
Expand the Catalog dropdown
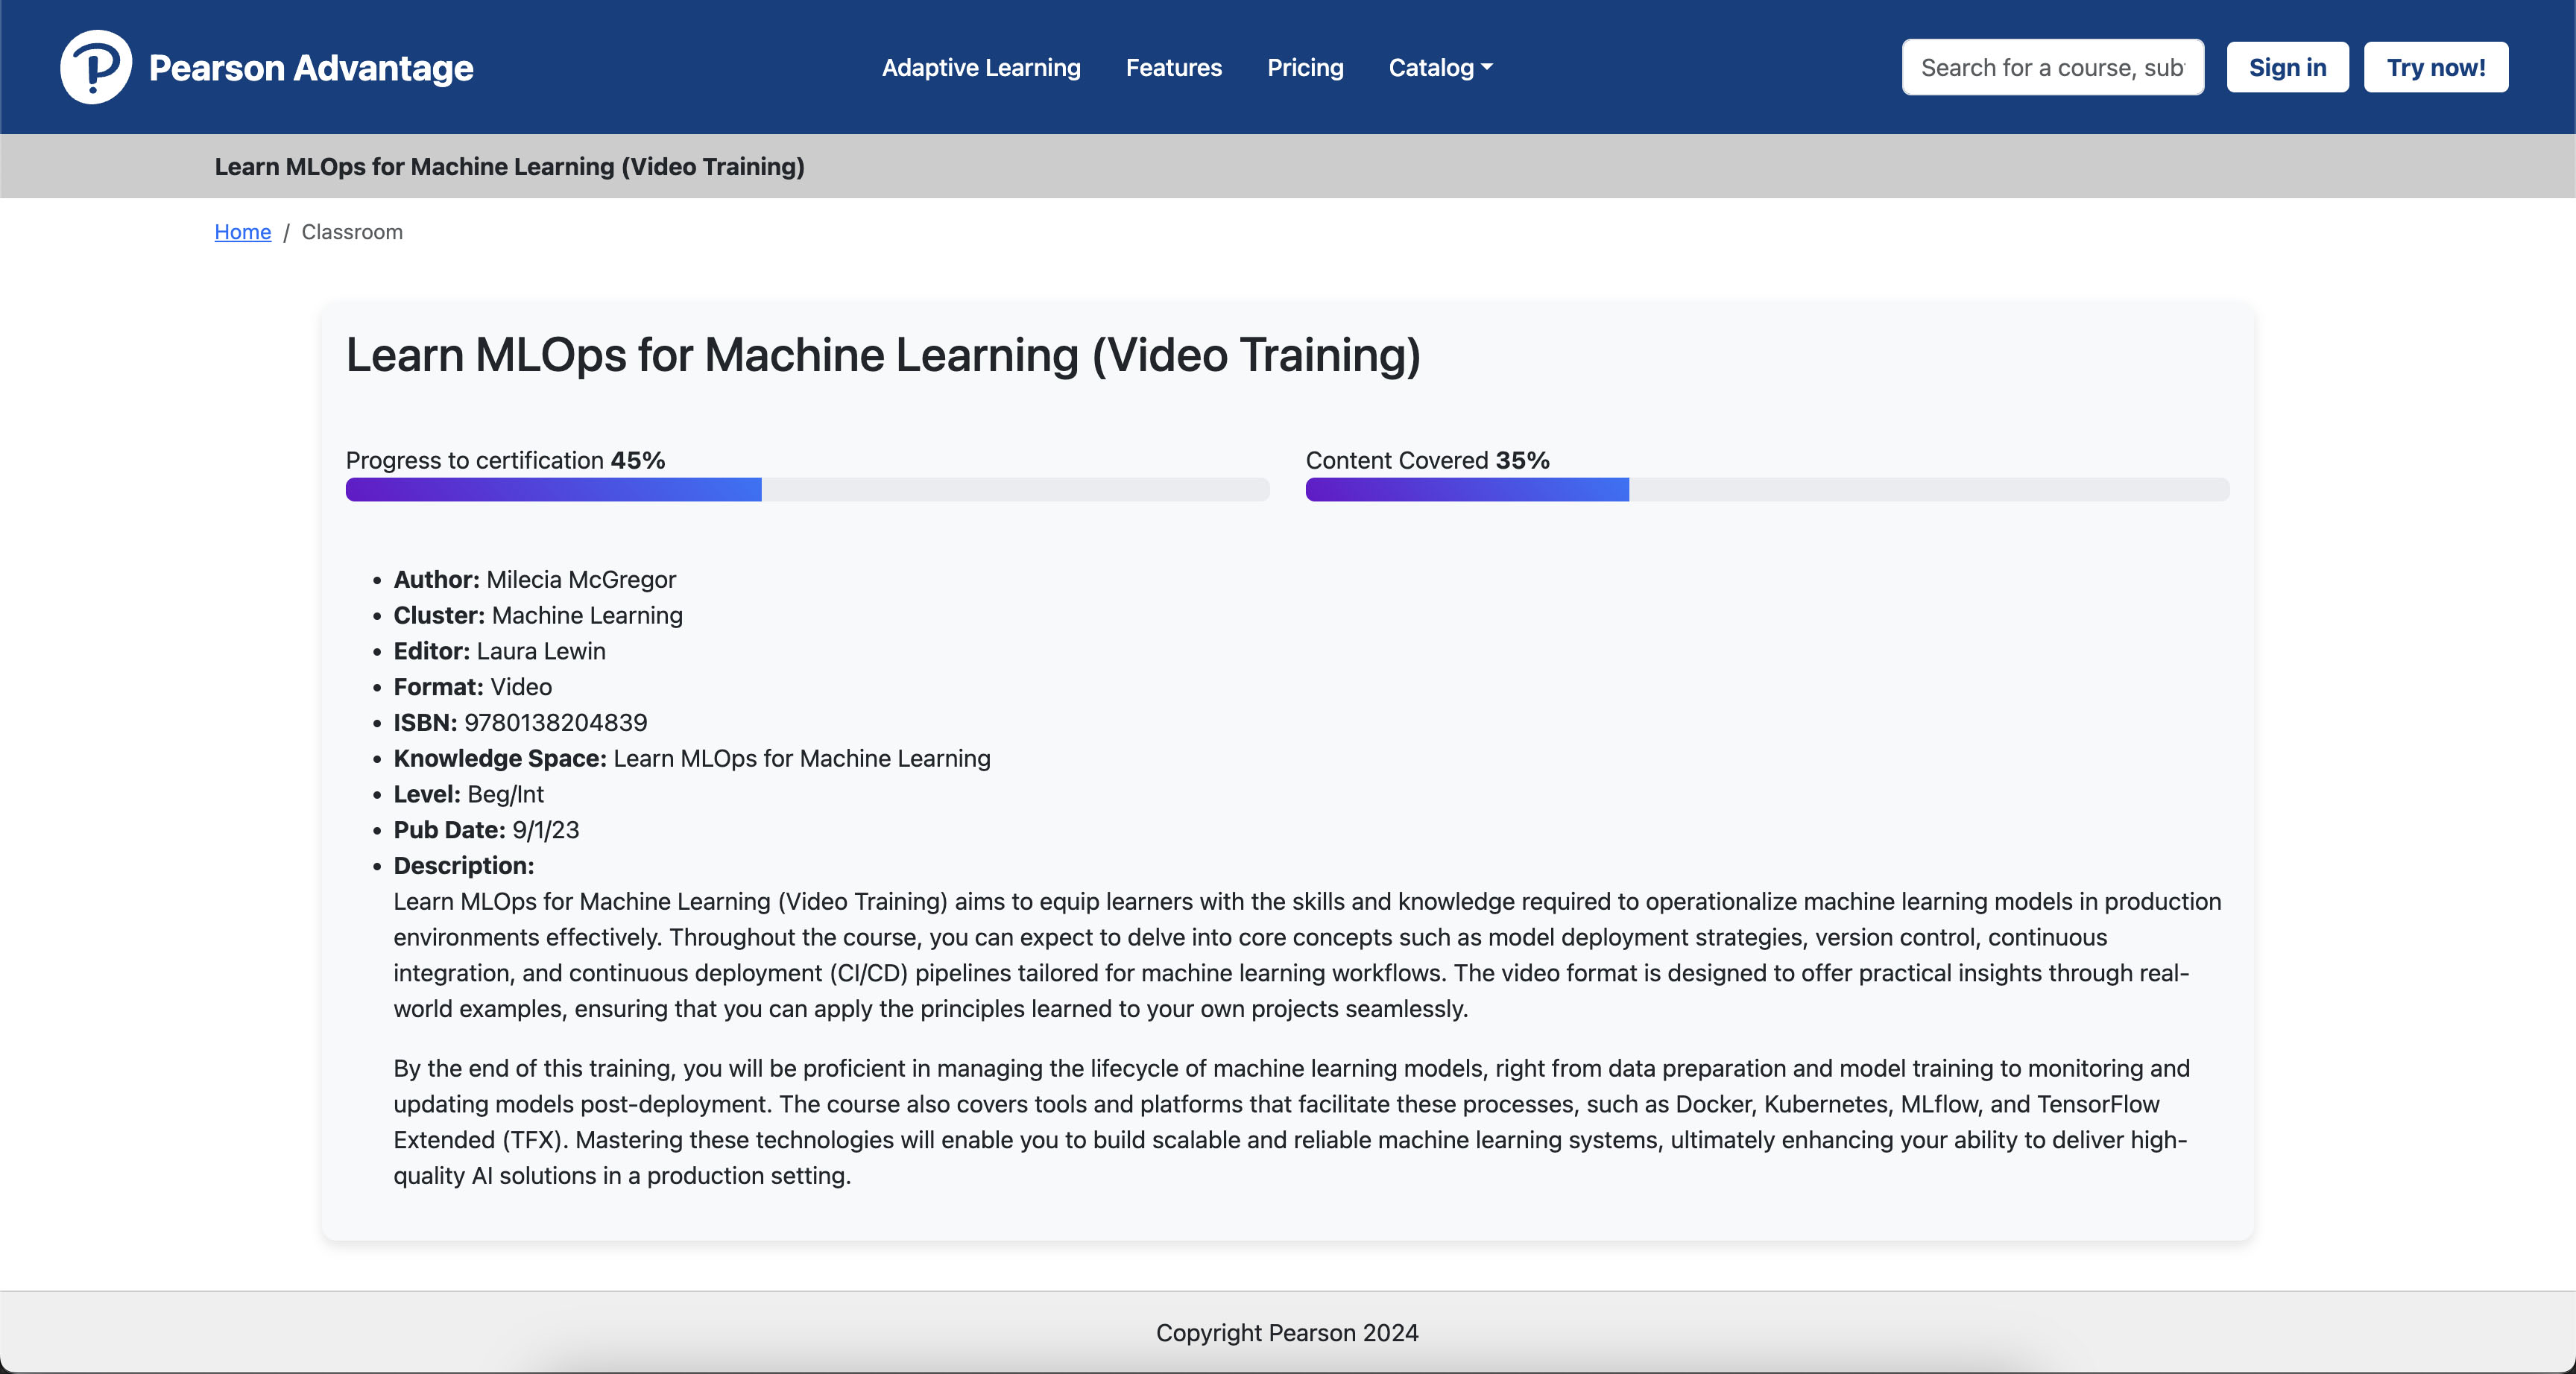1431,67
